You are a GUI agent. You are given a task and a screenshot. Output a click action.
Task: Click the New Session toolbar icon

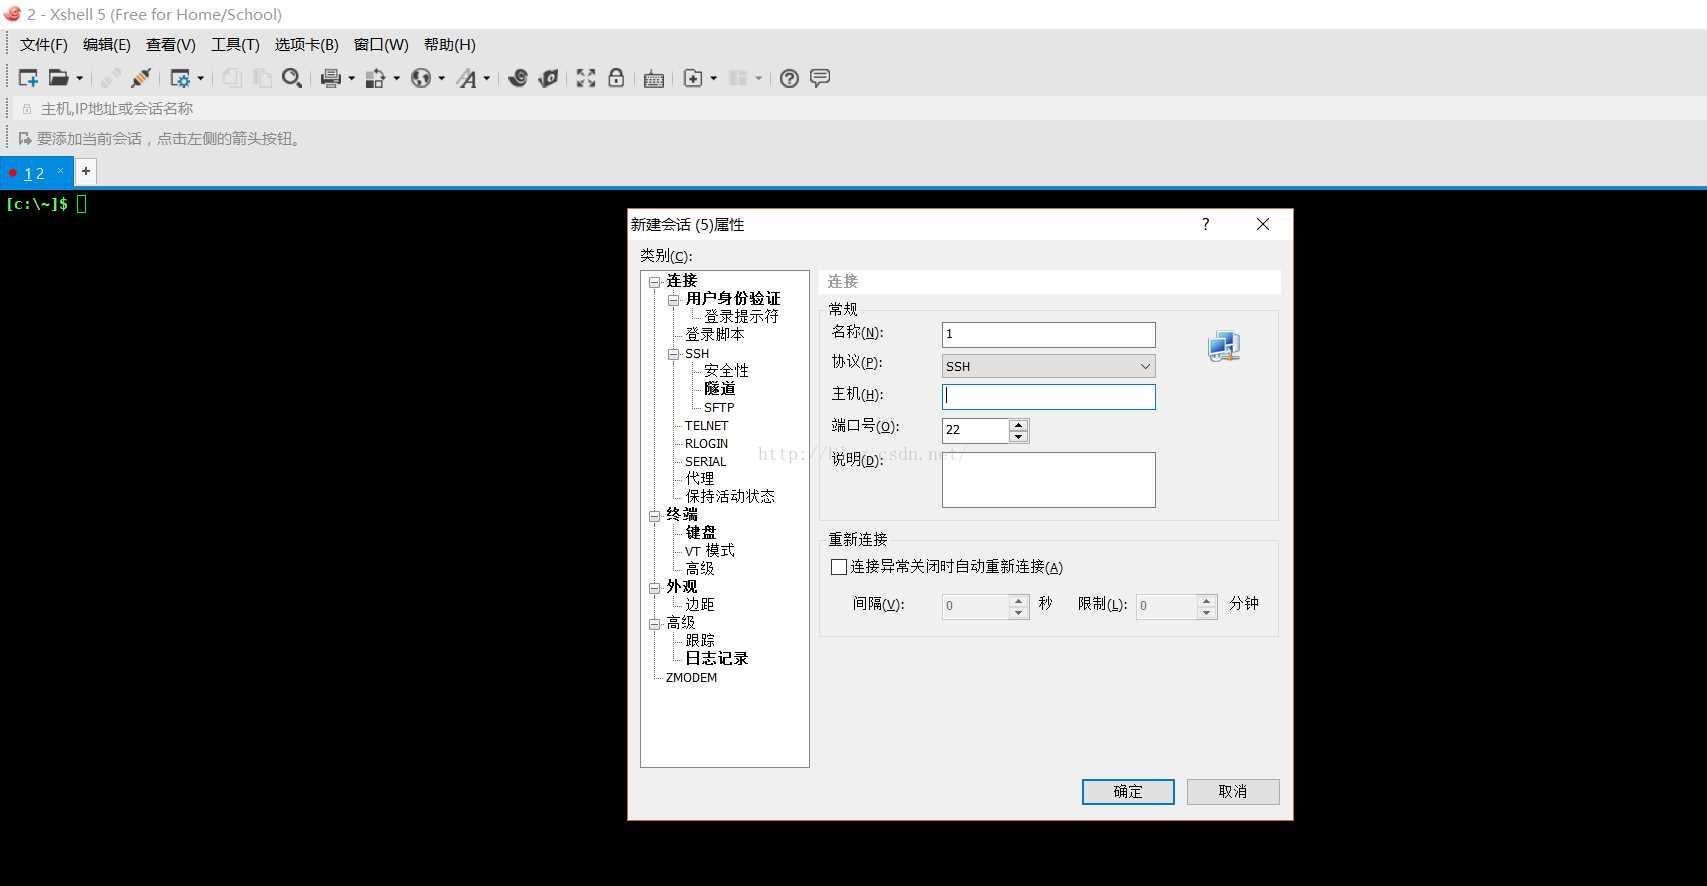[x=28, y=78]
